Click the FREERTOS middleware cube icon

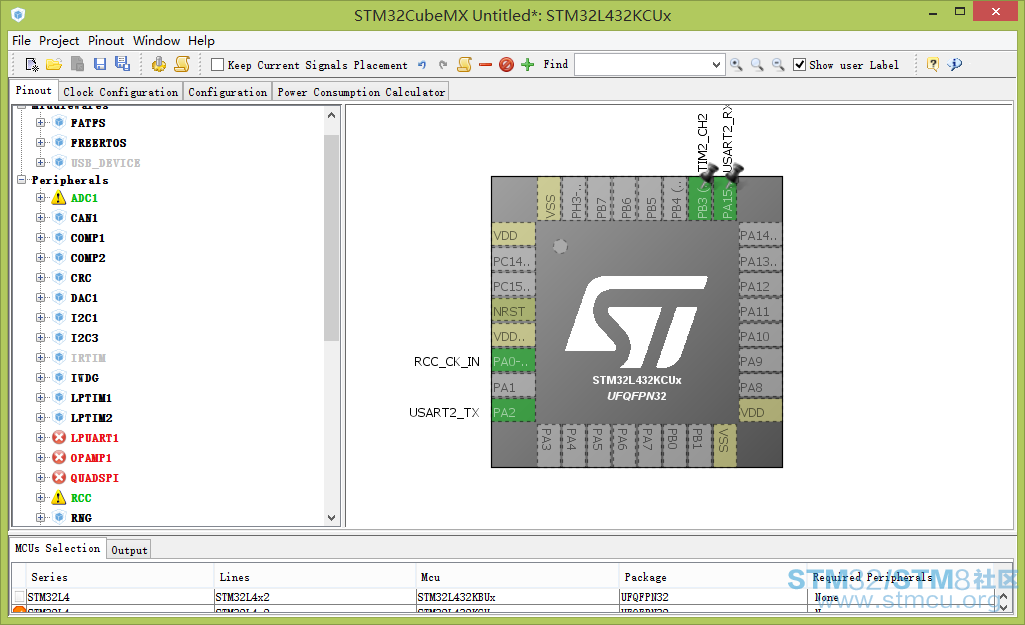[59, 143]
